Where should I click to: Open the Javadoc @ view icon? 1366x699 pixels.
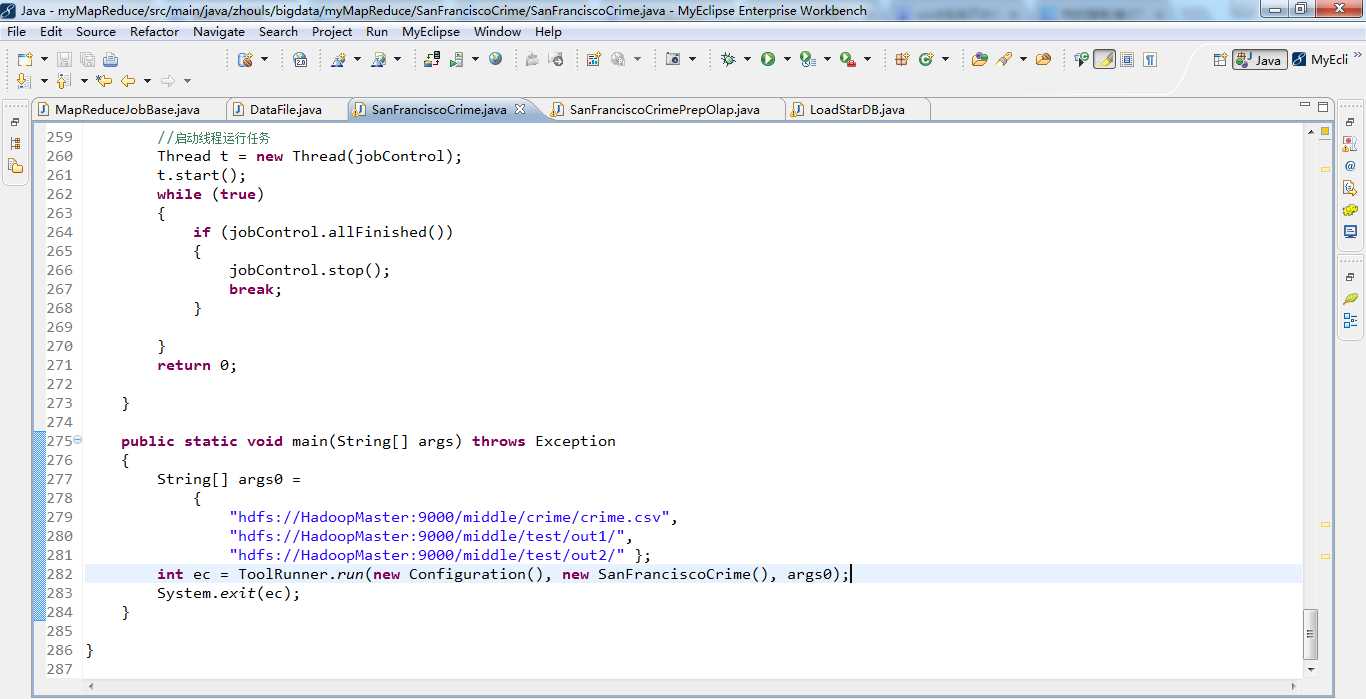pos(1350,165)
